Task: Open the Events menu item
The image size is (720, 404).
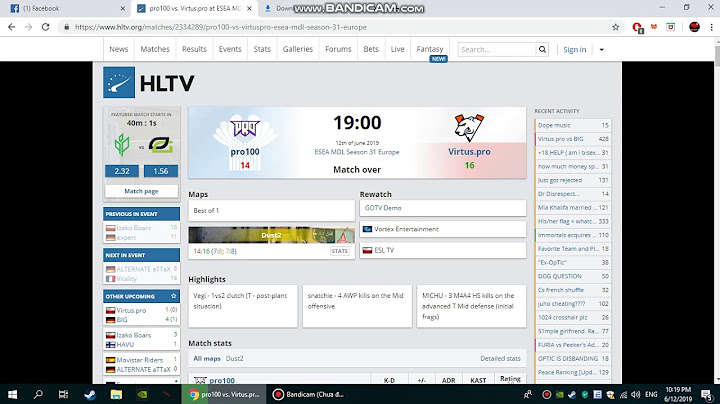Action: [x=230, y=49]
